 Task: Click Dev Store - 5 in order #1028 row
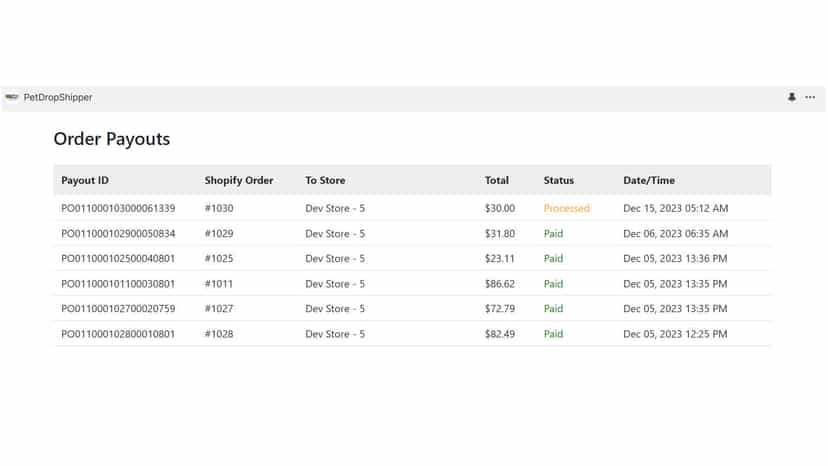tap(335, 334)
